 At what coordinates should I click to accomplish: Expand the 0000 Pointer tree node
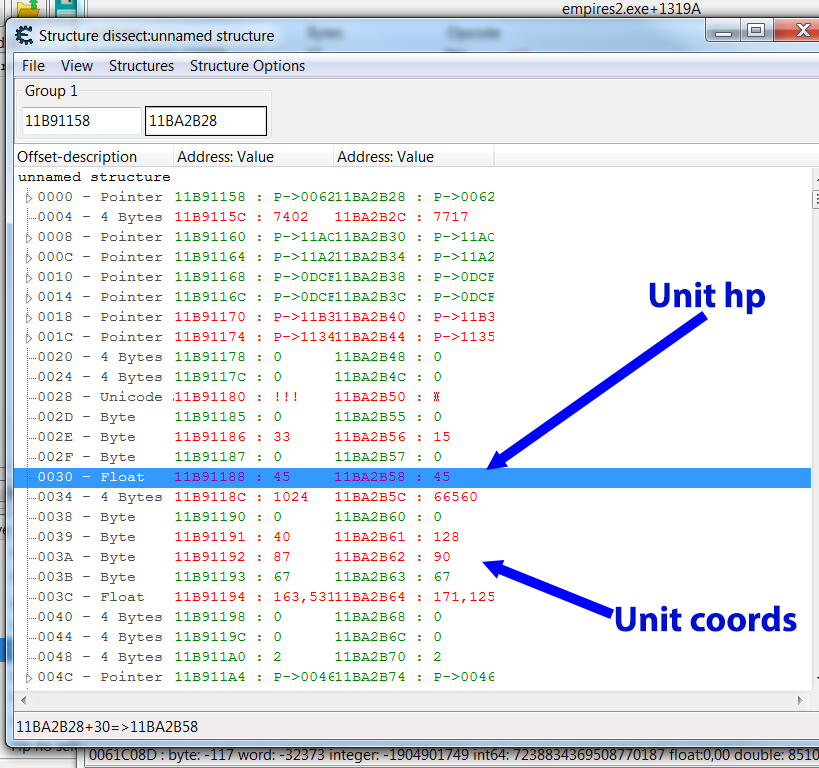(x=28, y=197)
